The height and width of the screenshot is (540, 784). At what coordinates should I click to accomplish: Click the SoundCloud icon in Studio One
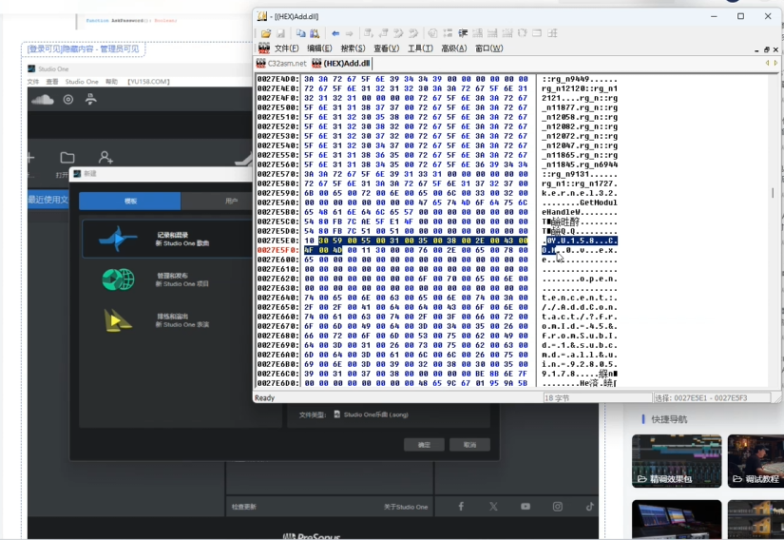click(42, 99)
